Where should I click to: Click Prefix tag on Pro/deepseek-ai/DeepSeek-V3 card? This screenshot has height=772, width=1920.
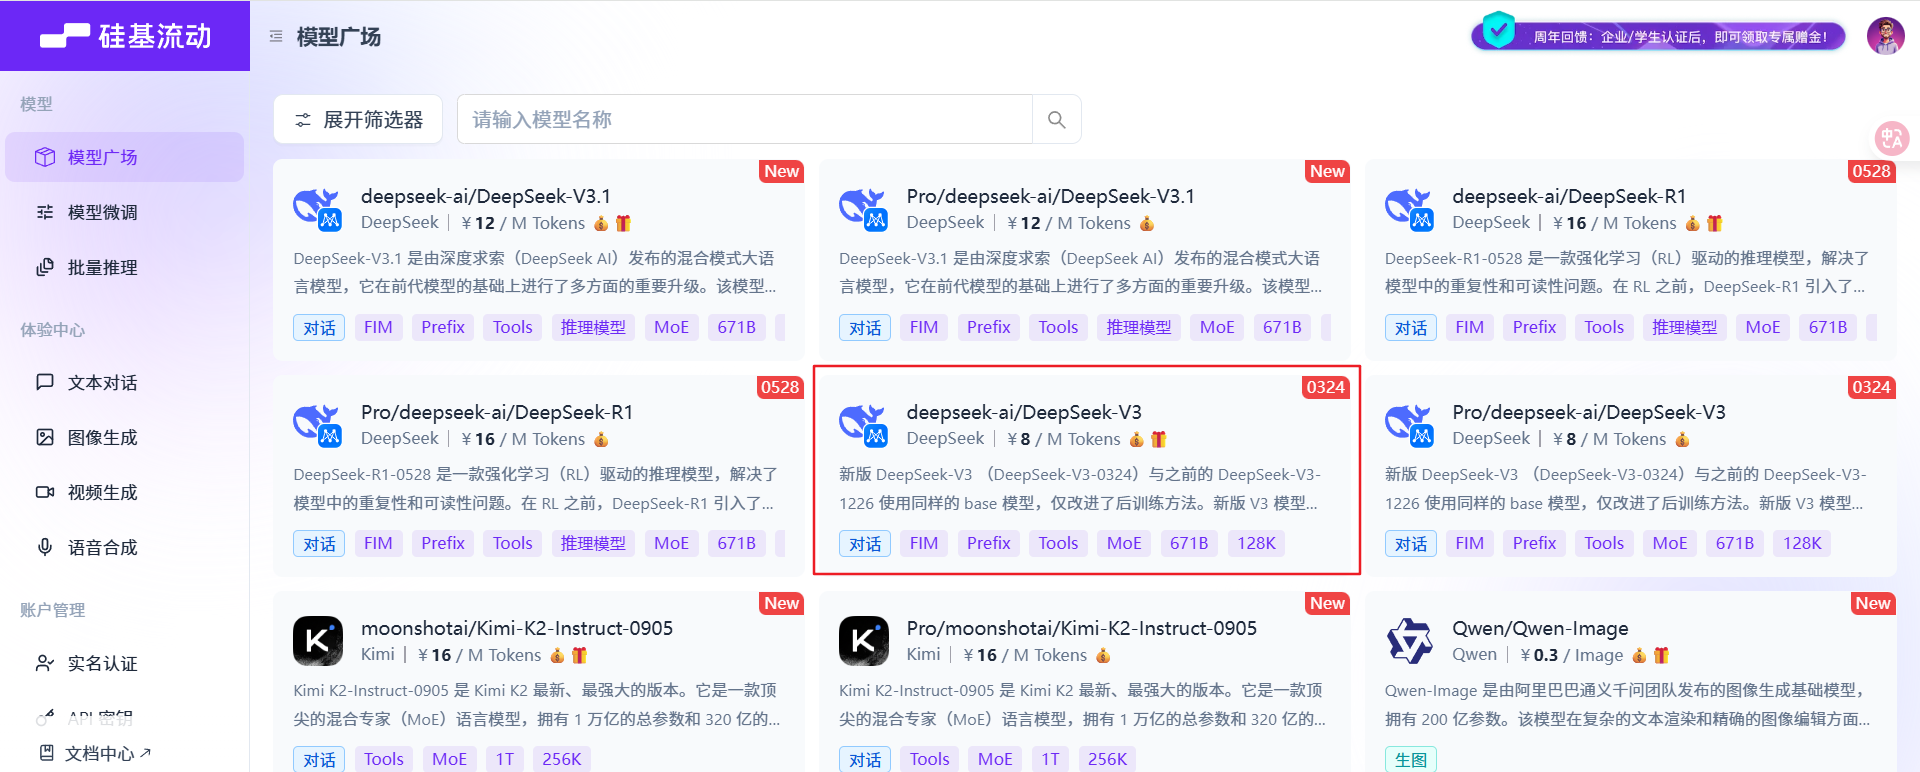pyautogui.click(x=1534, y=543)
